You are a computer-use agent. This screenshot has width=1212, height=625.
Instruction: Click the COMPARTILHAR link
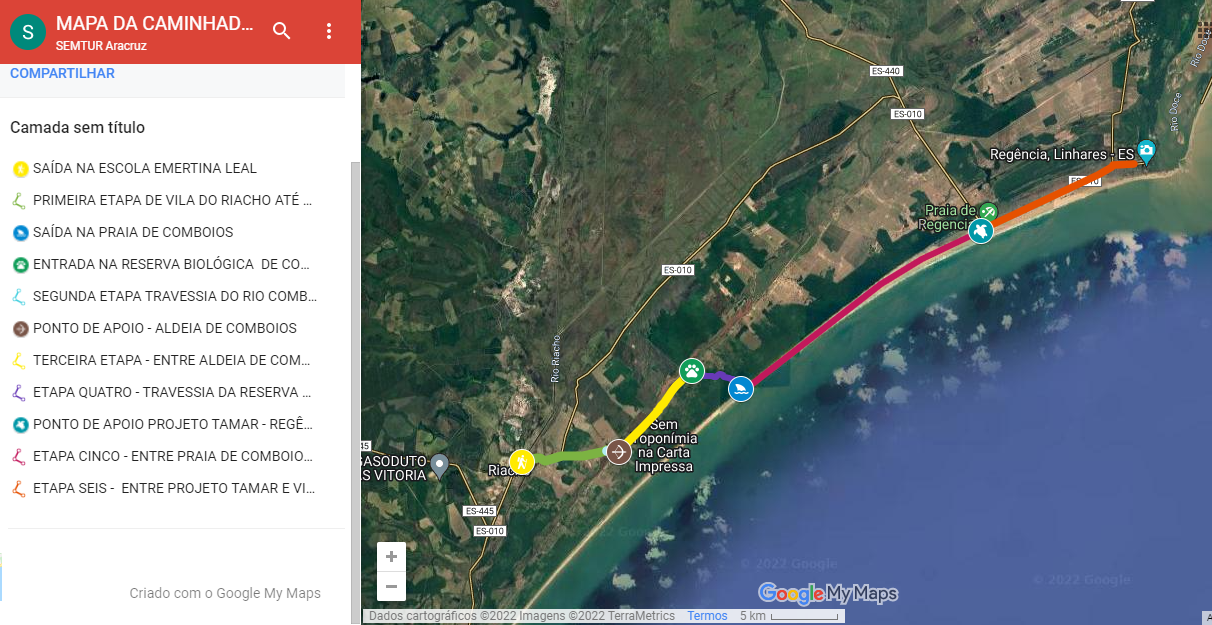62,73
